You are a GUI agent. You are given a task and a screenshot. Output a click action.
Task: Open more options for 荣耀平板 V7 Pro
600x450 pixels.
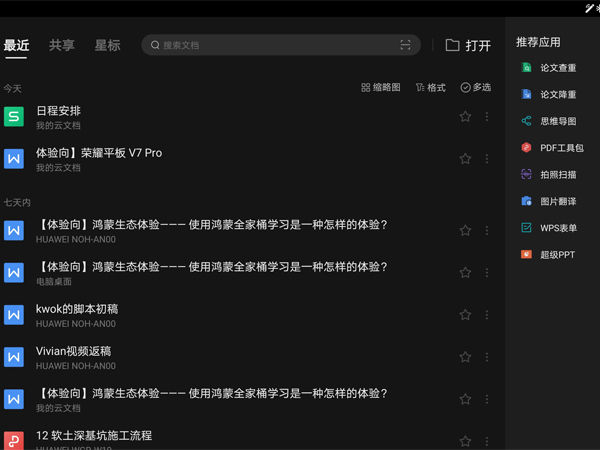[487, 158]
